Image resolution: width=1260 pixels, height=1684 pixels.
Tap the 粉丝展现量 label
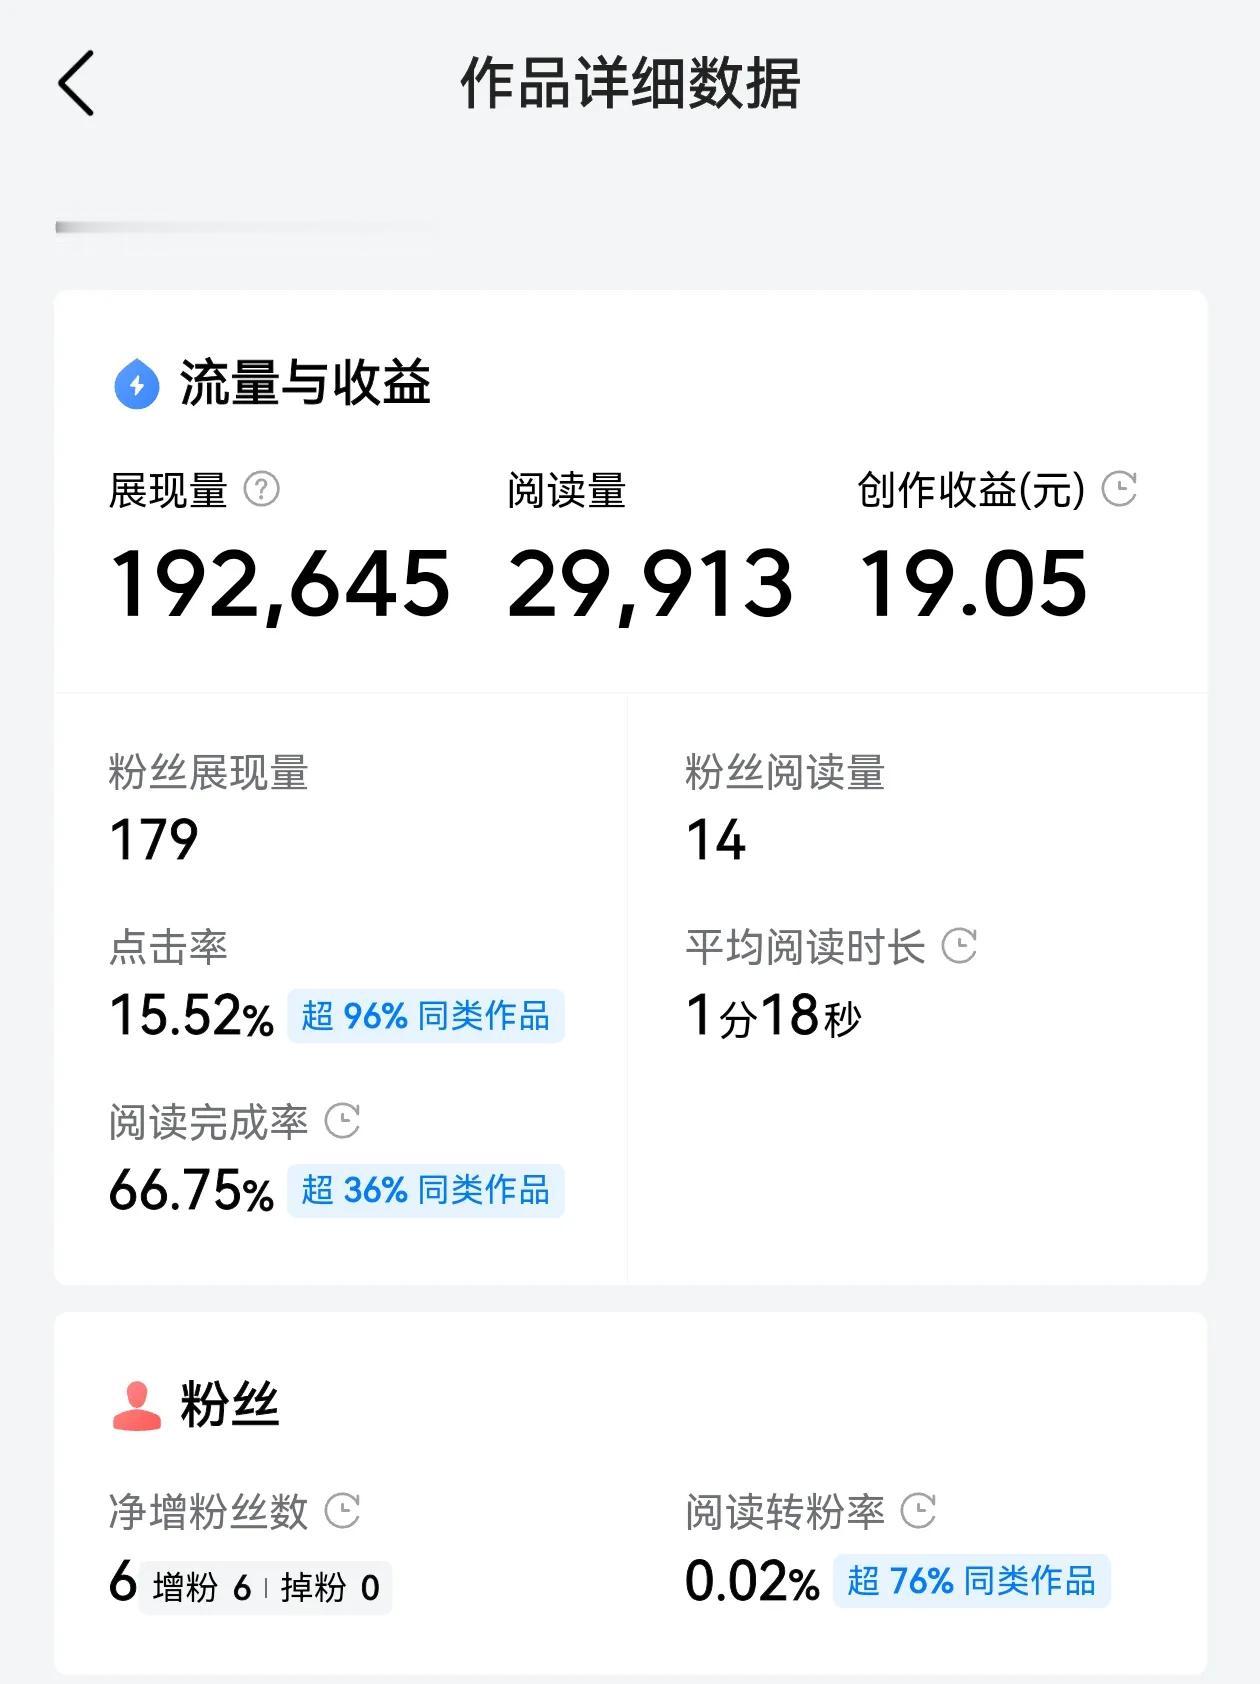(208, 773)
